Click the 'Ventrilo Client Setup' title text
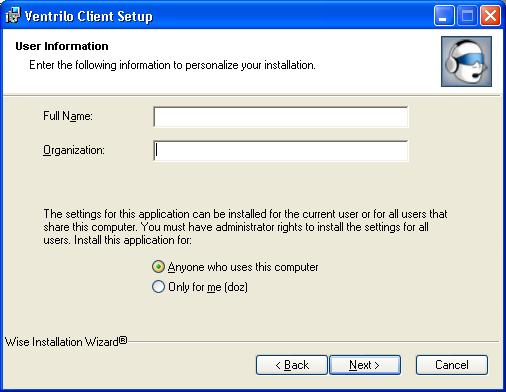The height and width of the screenshot is (392, 506). tap(89, 16)
